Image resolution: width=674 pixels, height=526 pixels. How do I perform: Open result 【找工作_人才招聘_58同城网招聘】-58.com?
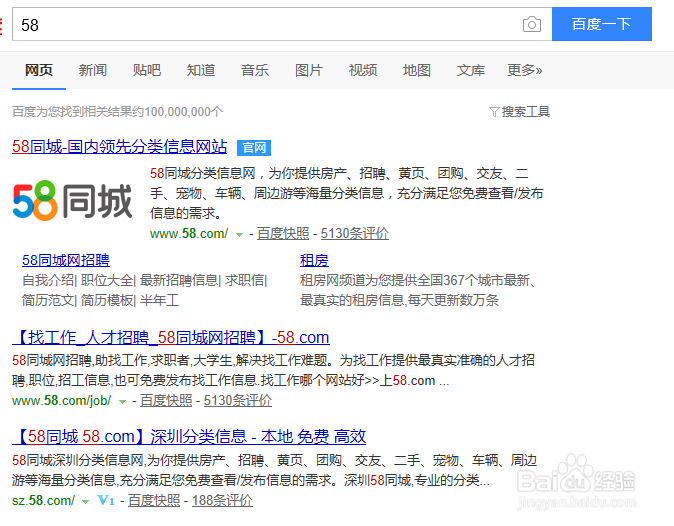coord(171,337)
